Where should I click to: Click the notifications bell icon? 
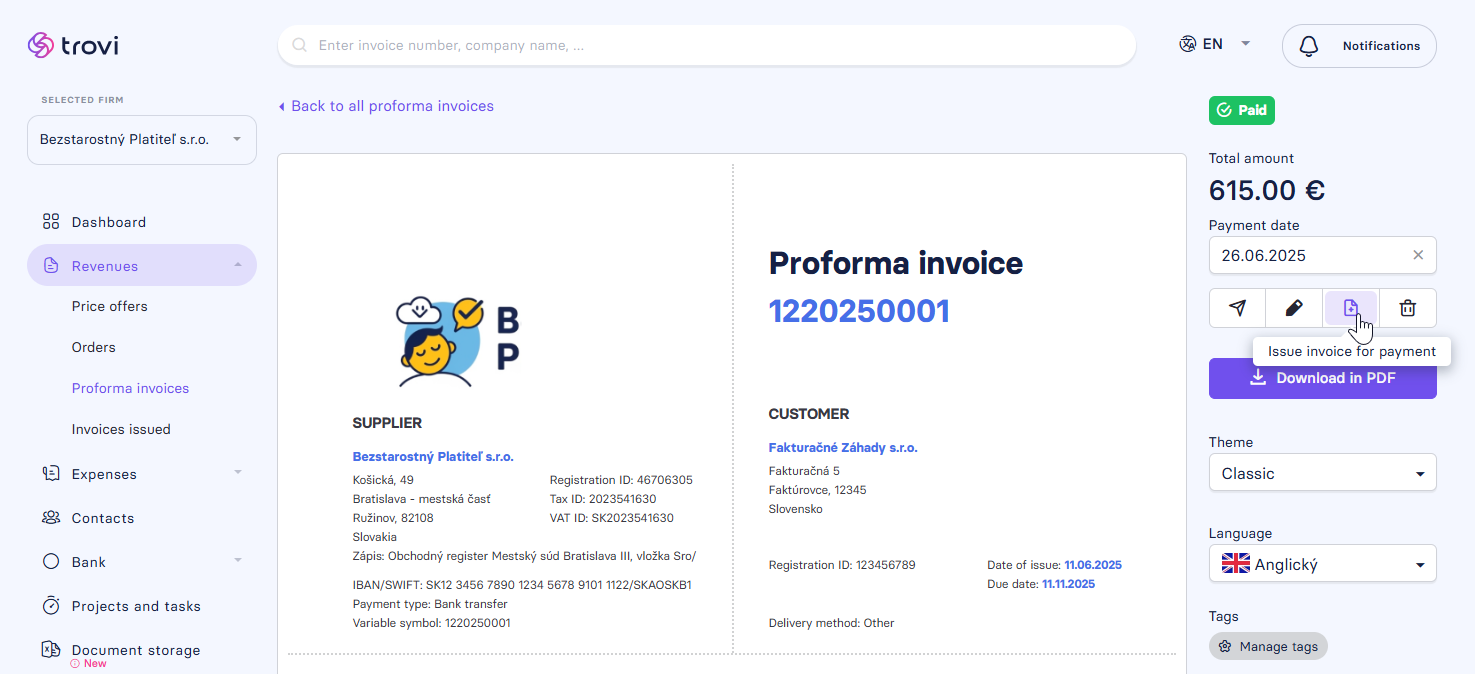click(1308, 46)
